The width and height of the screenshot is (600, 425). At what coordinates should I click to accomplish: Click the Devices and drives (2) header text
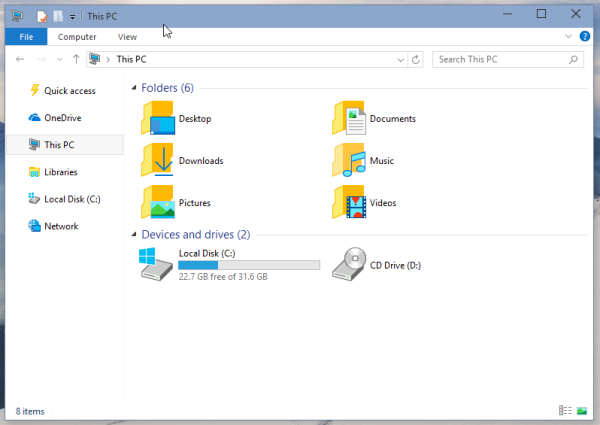196,234
